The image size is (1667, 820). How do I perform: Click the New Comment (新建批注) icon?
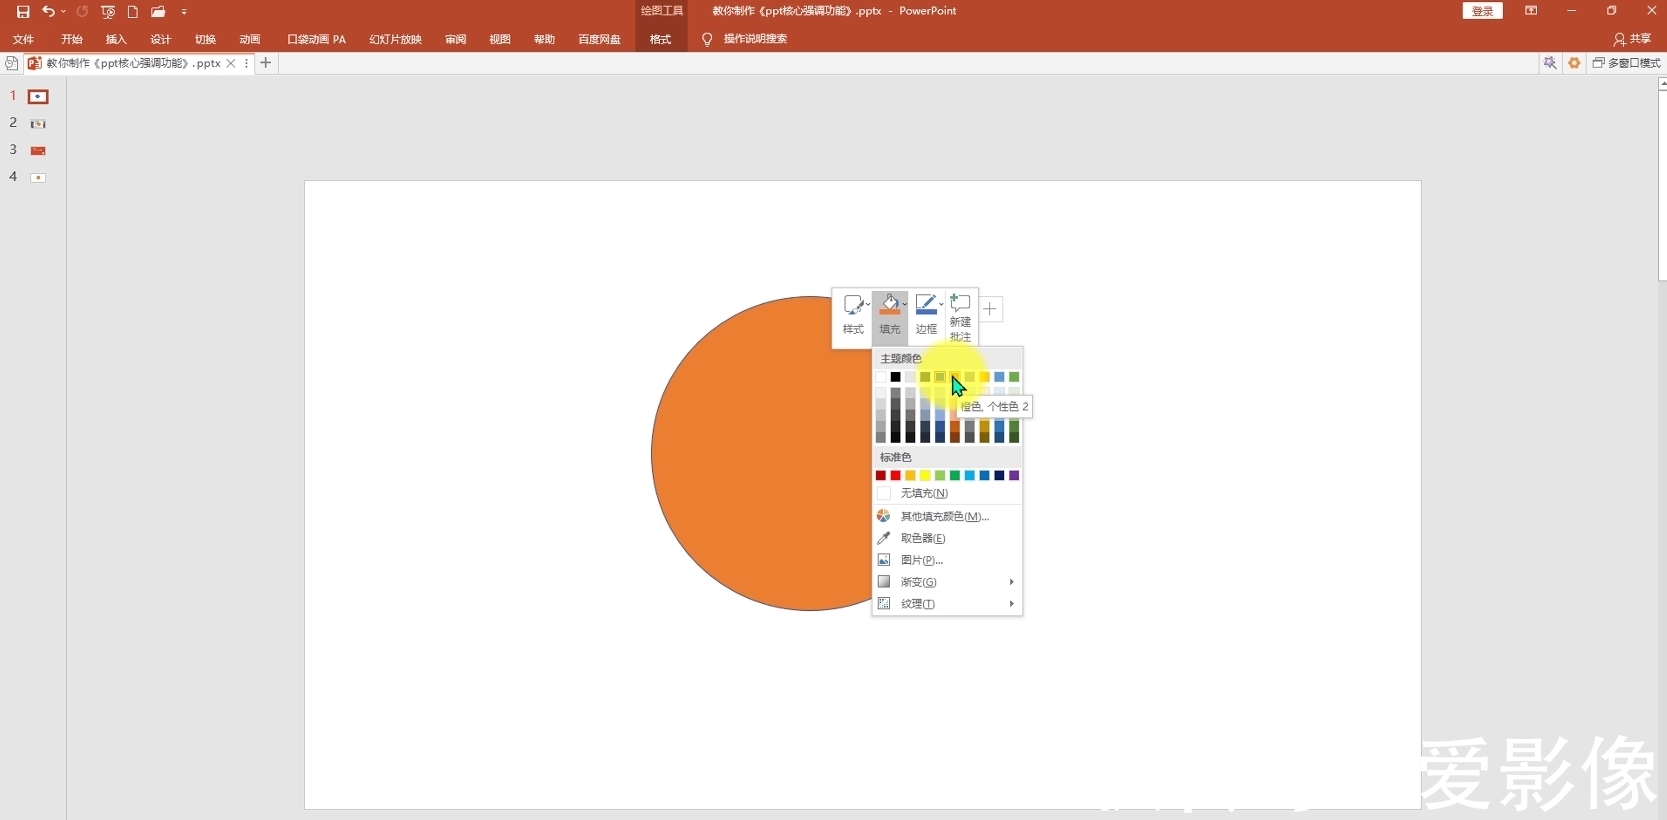[960, 316]
